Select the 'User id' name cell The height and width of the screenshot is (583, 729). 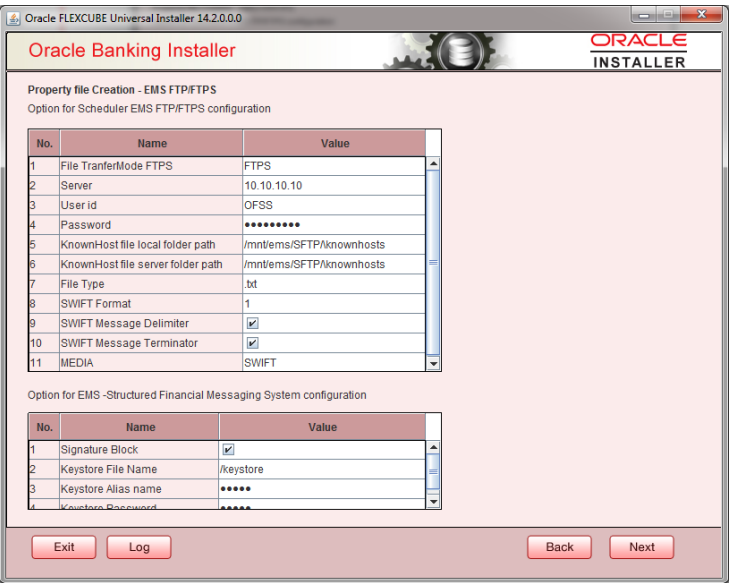[151, 205]
